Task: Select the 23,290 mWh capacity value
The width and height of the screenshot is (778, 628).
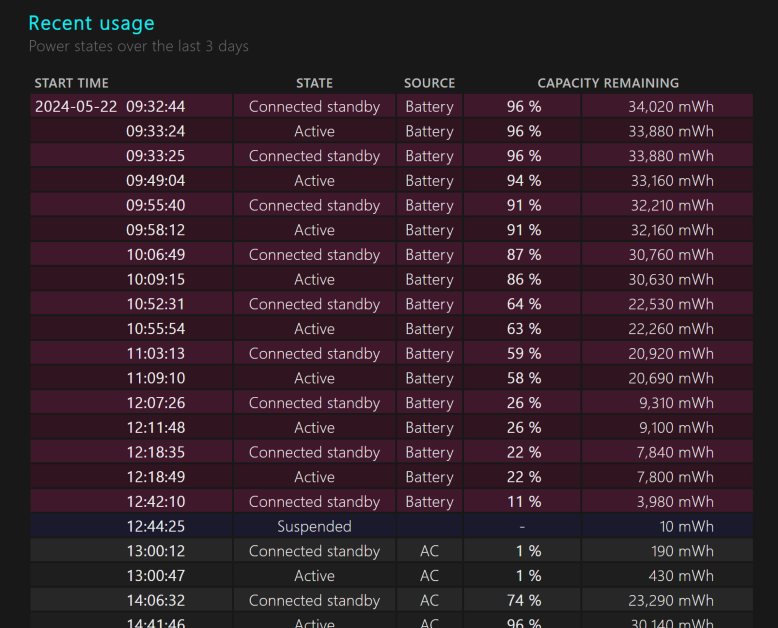Action: click(671, 600)
